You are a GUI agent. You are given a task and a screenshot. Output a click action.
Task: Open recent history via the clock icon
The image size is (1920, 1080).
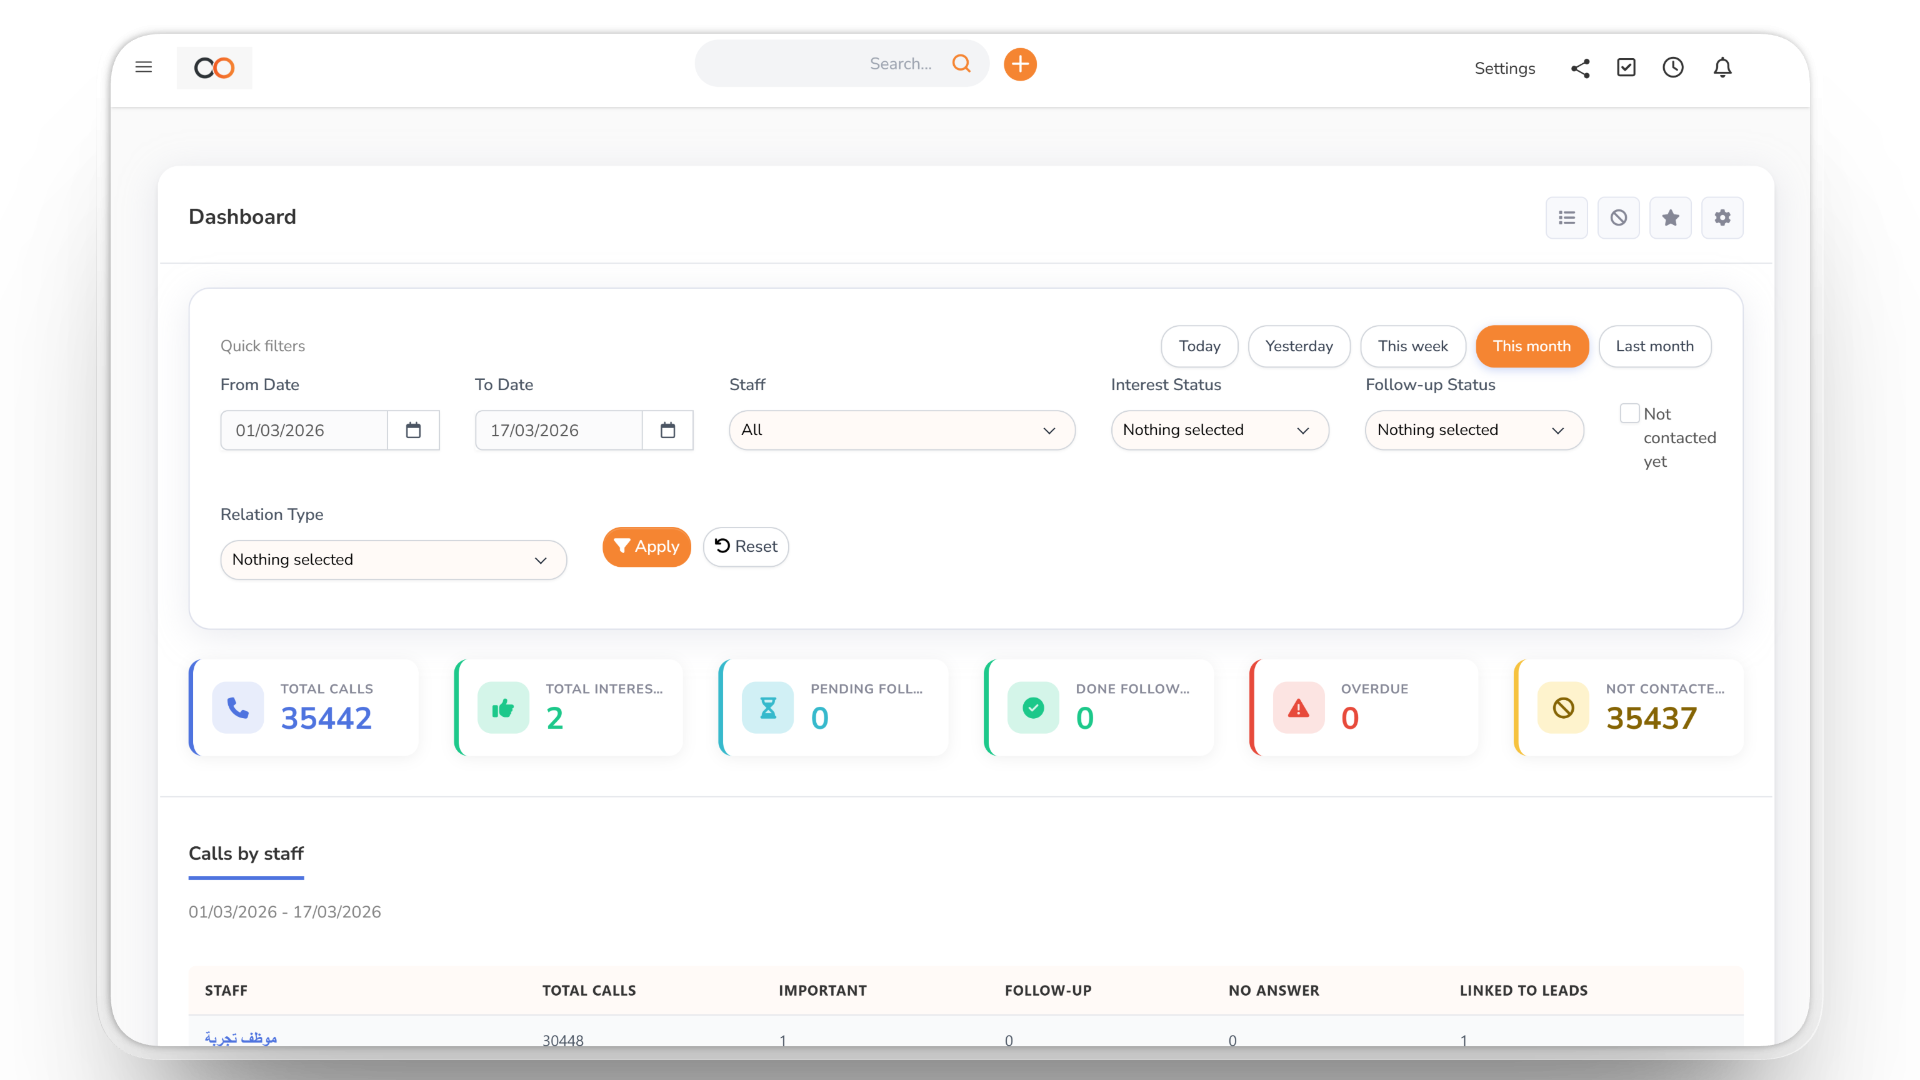point(1673,67)
